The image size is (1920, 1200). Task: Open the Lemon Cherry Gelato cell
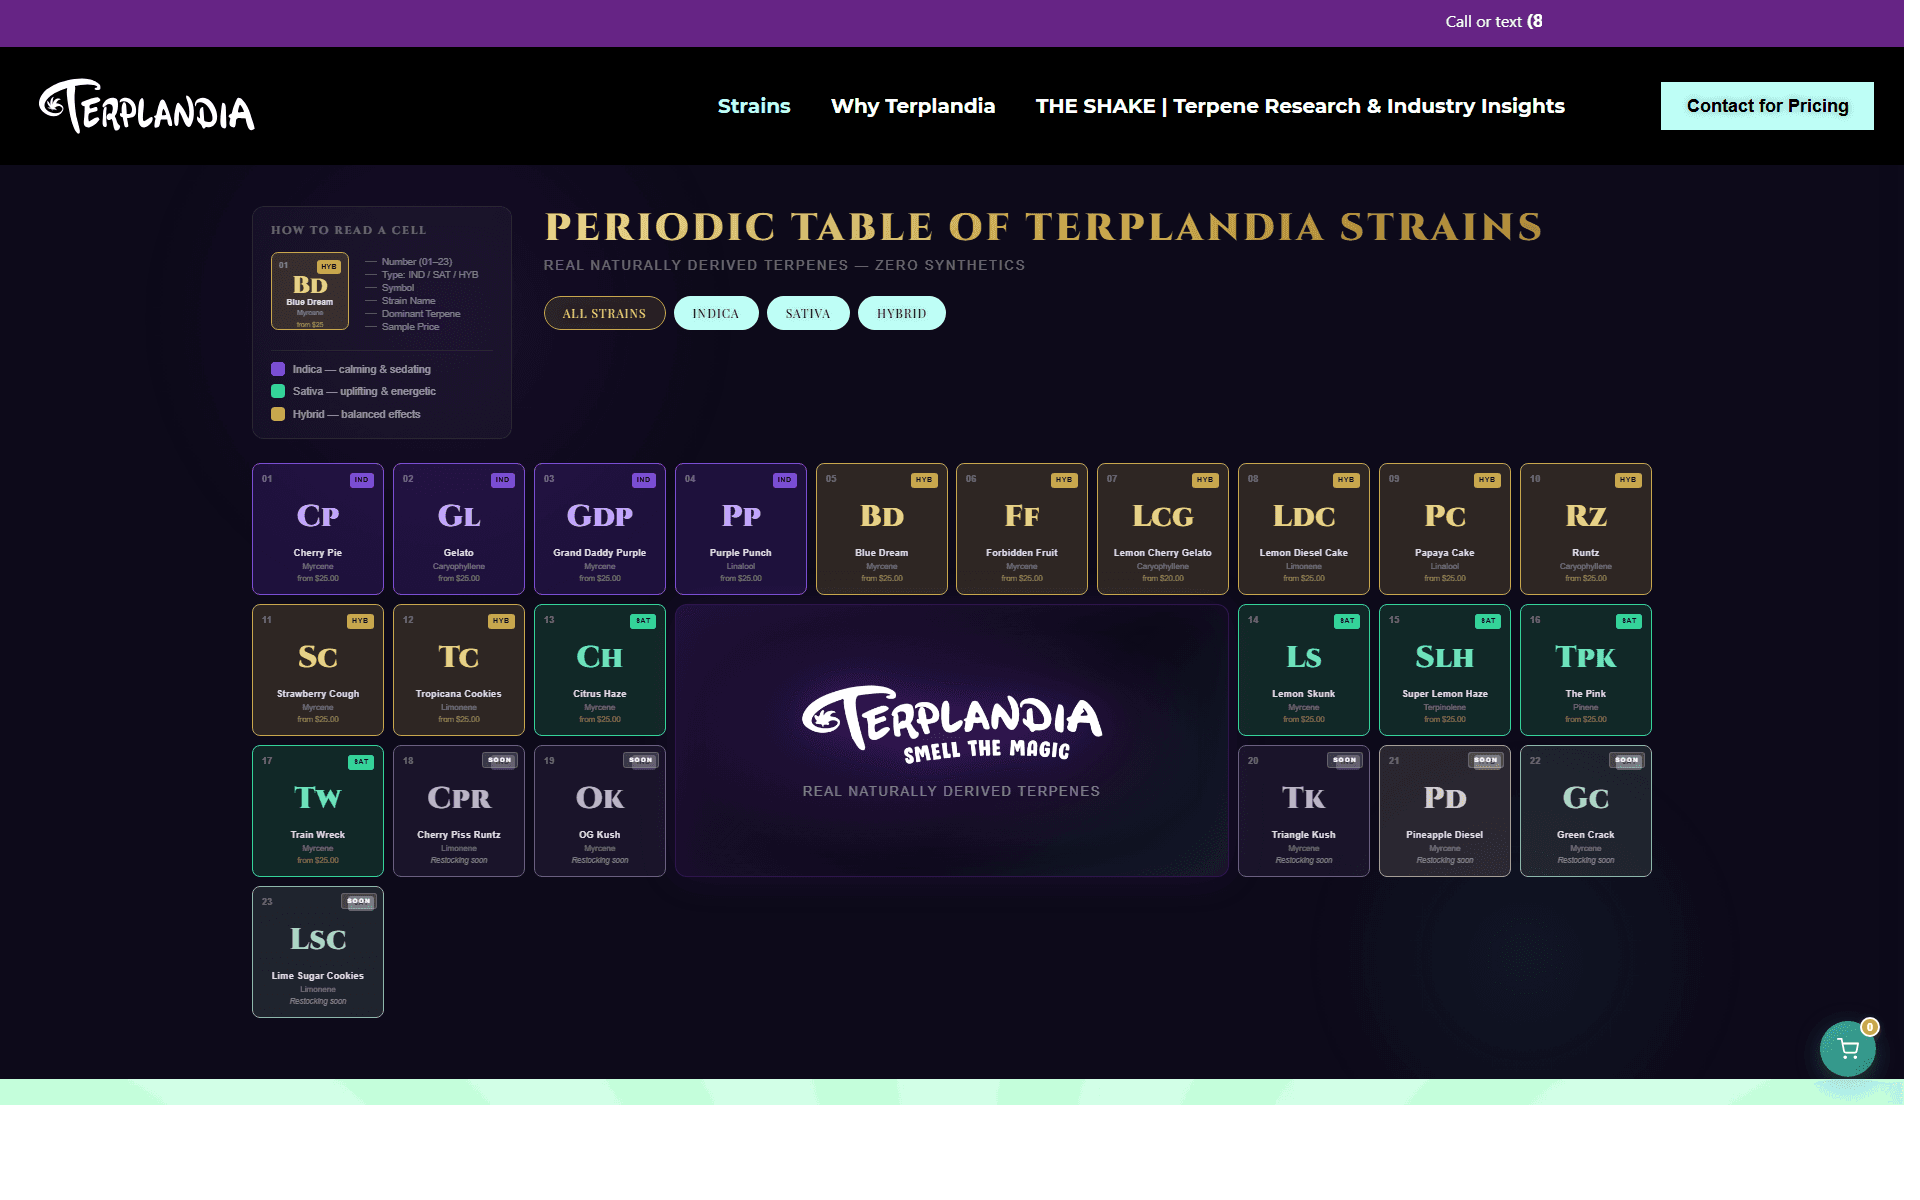[x=1163, y=529]
